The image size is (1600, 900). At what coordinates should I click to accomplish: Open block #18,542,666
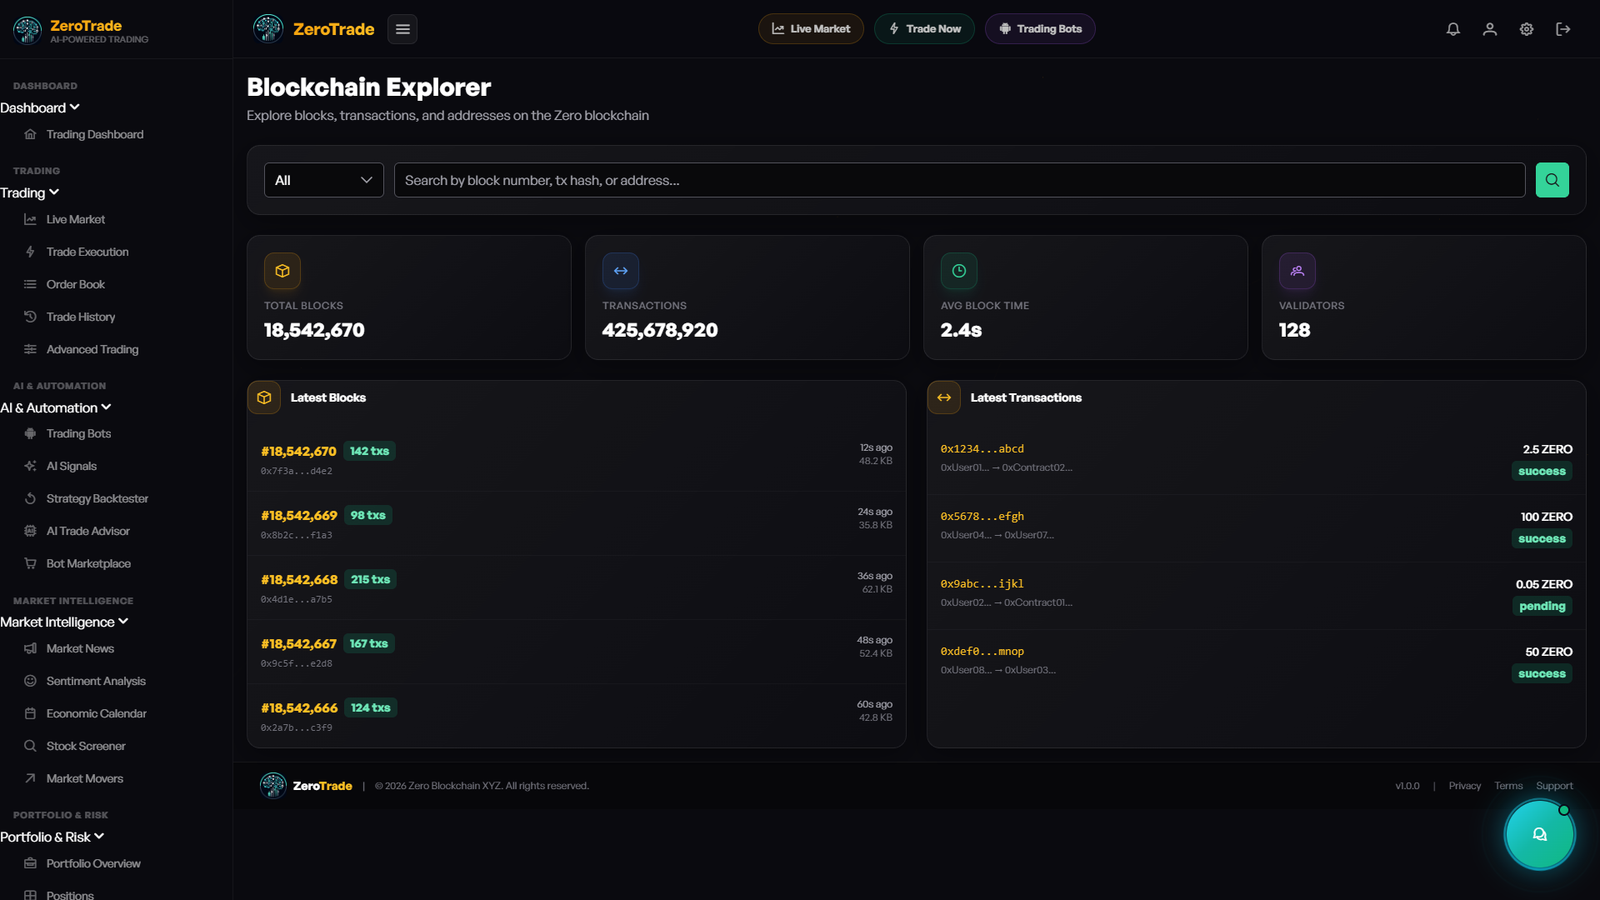[x=299, y=707]
